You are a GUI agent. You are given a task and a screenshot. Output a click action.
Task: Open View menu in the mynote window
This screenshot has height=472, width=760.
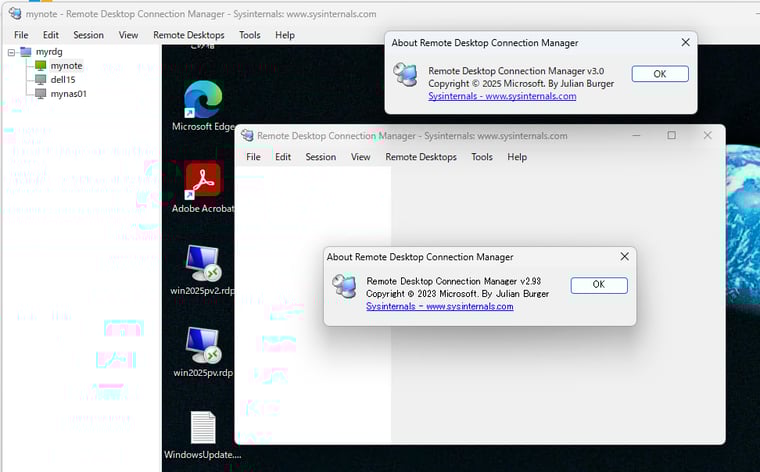[128, 35]
